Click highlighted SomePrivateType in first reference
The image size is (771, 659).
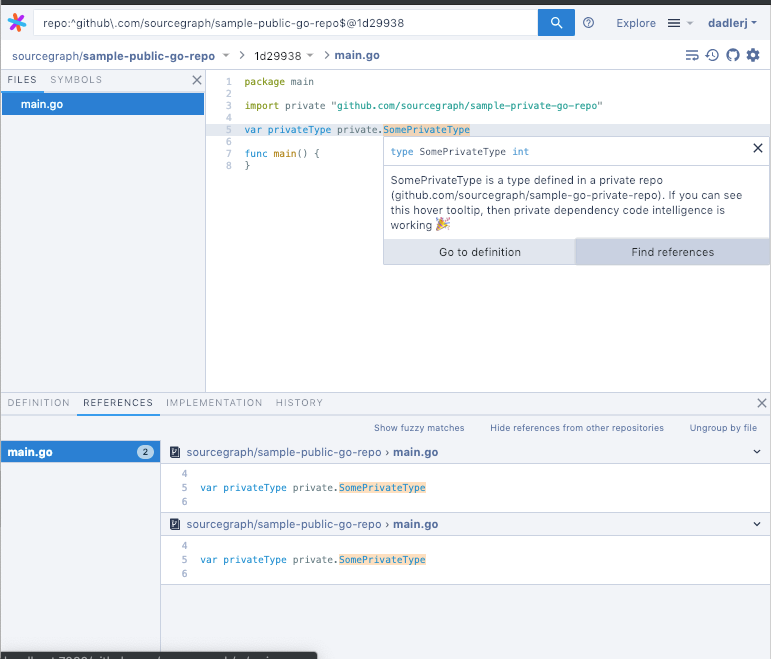[382, 488]
